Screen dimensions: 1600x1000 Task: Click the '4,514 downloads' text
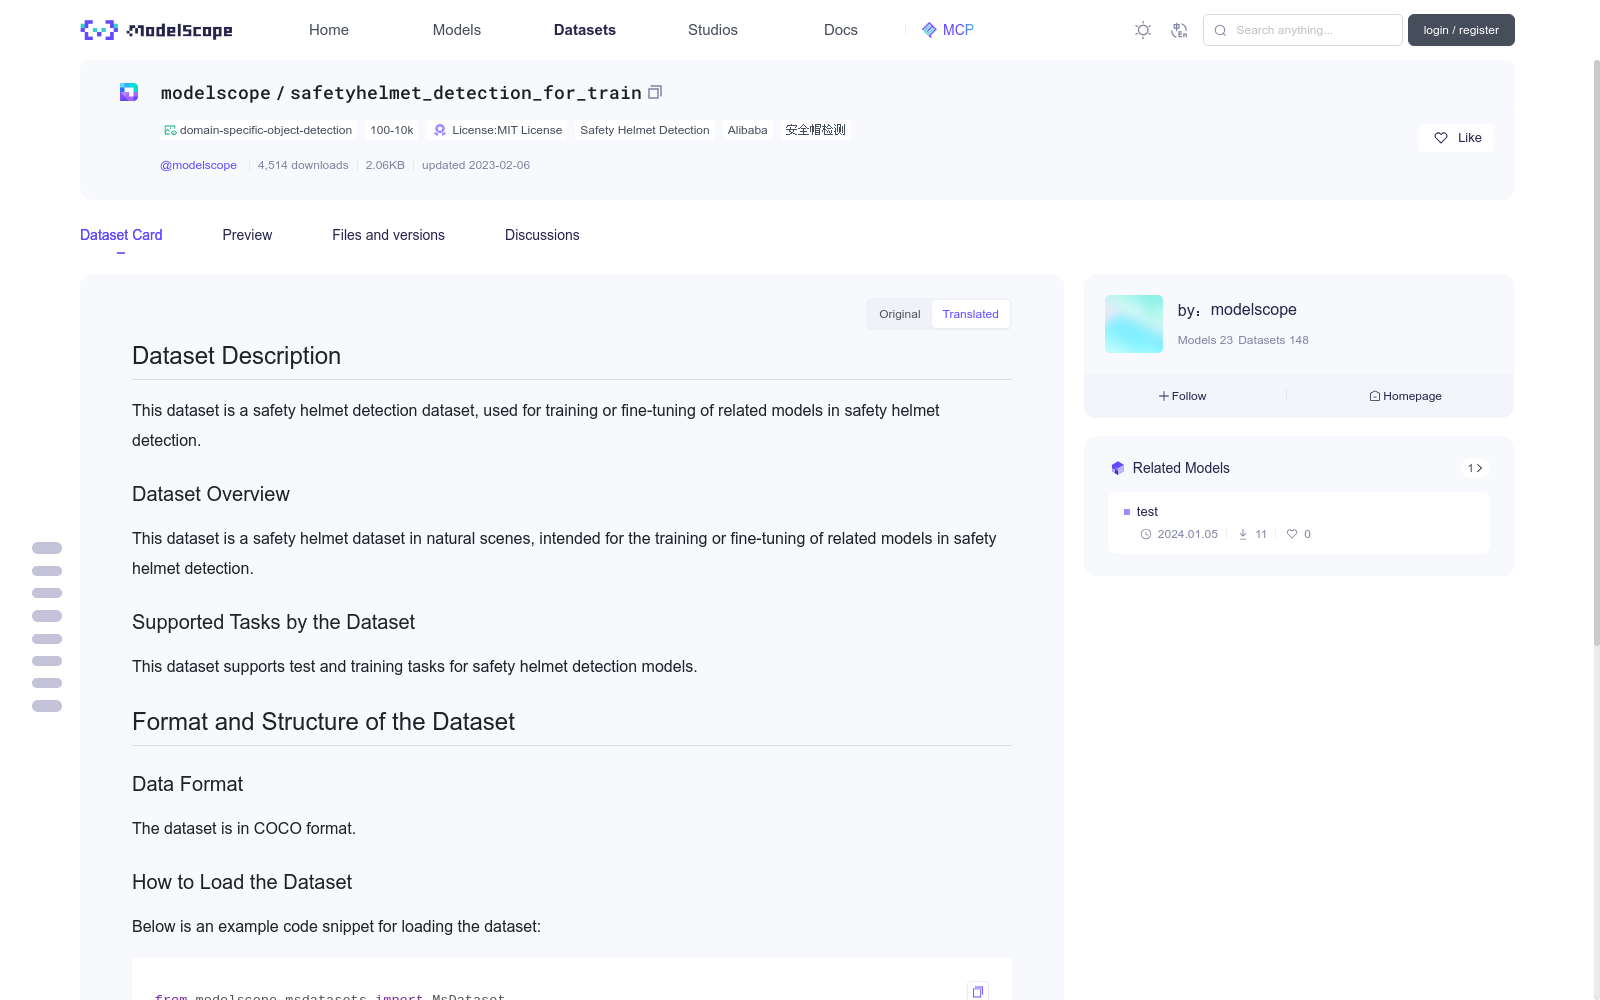click(303, 165)
